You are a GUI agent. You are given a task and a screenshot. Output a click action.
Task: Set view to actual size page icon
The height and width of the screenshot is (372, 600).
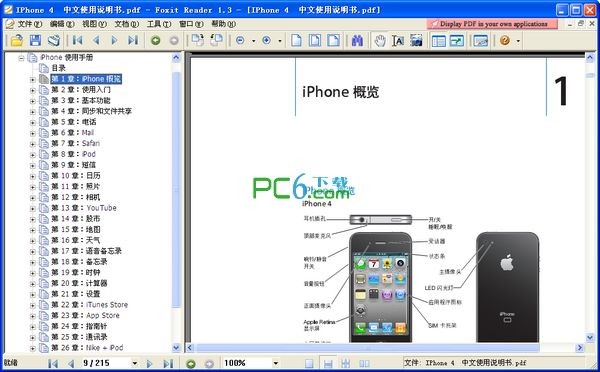pos(296,41)
